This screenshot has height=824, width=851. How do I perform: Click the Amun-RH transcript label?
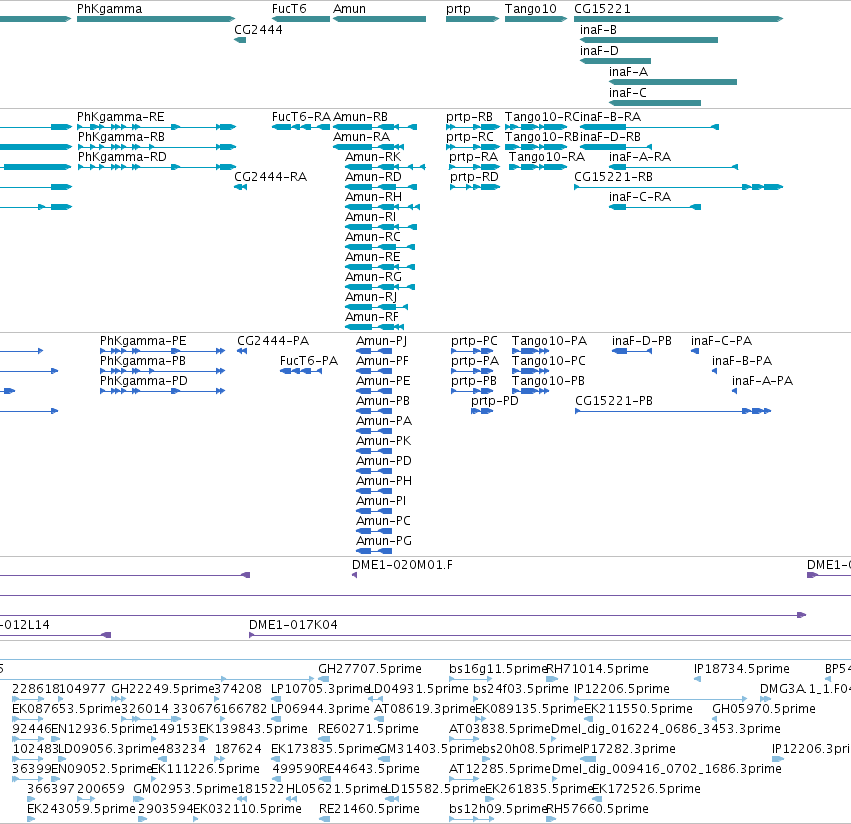[373, 197]
